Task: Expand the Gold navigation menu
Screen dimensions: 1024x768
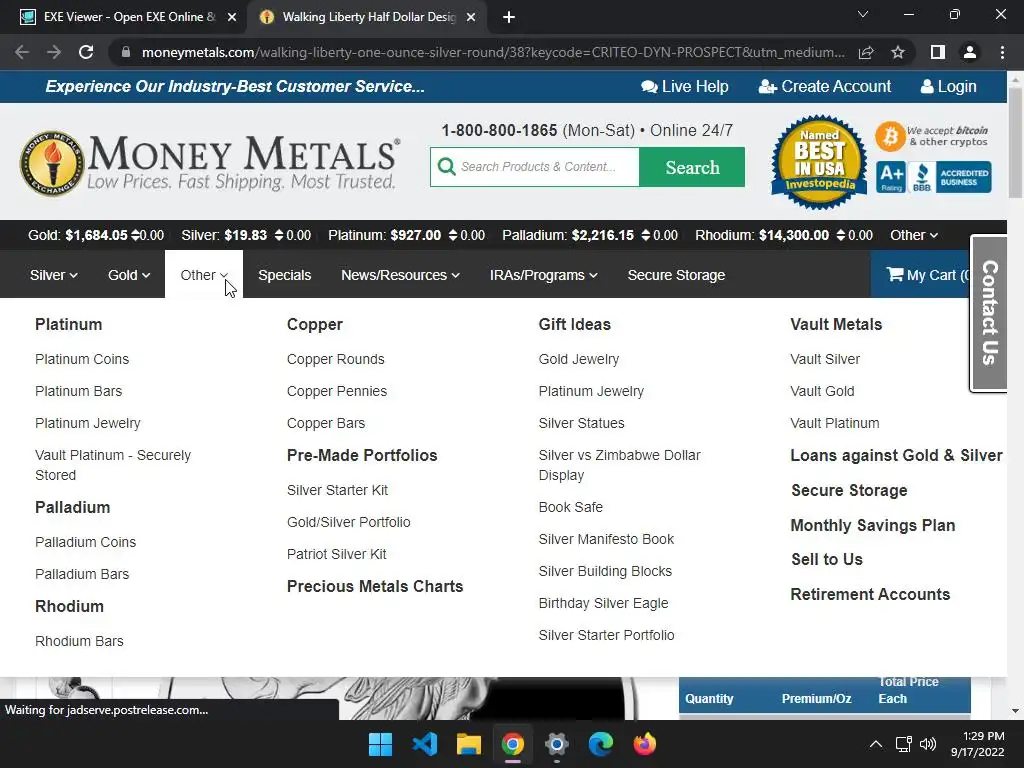Action: [x=129, y=275]
